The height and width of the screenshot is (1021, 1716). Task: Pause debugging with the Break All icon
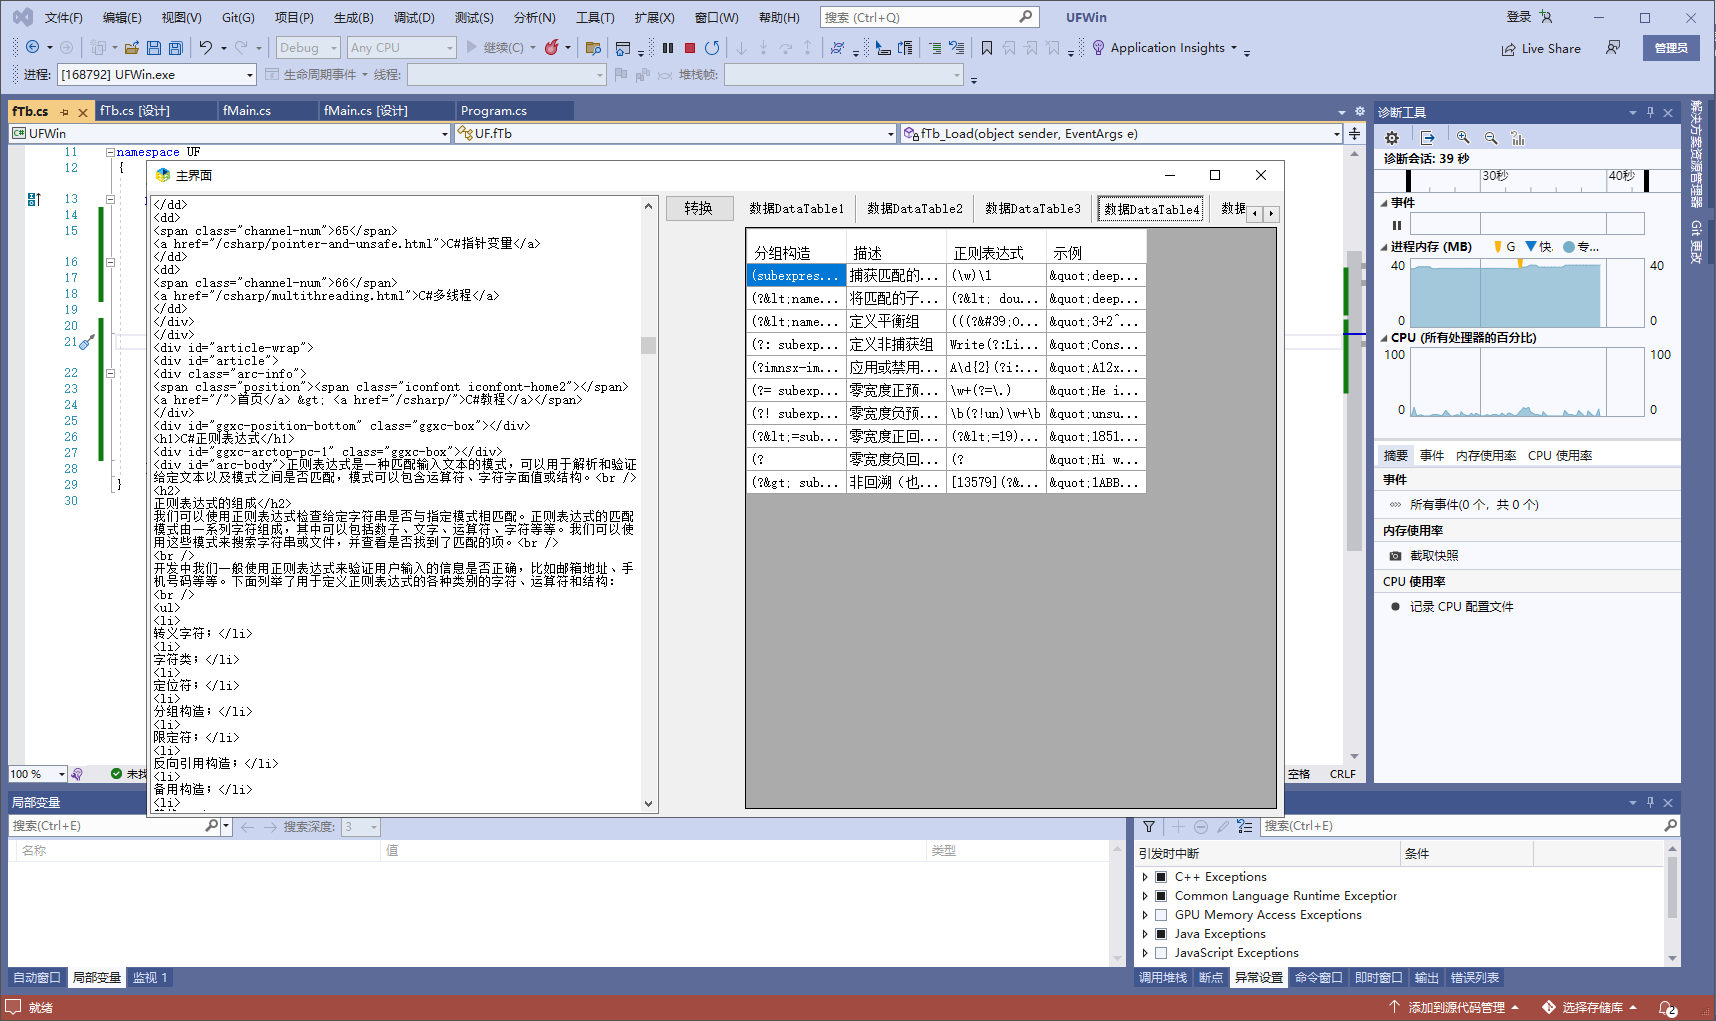click(668, 47)
